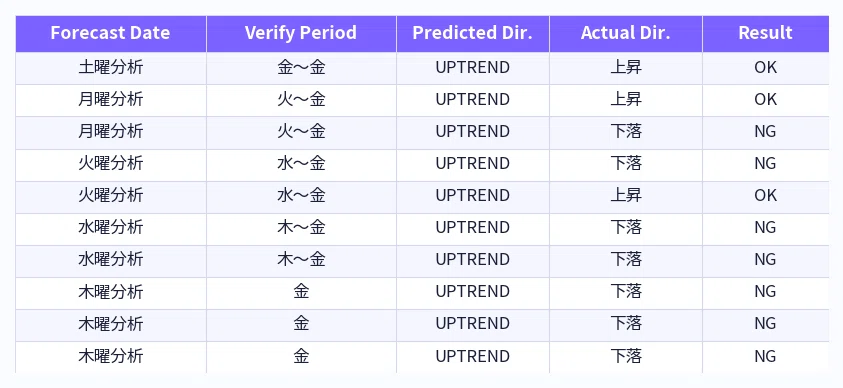
Task: Click UPTREND in the 土曜分析 row
Action: (473, 68)
